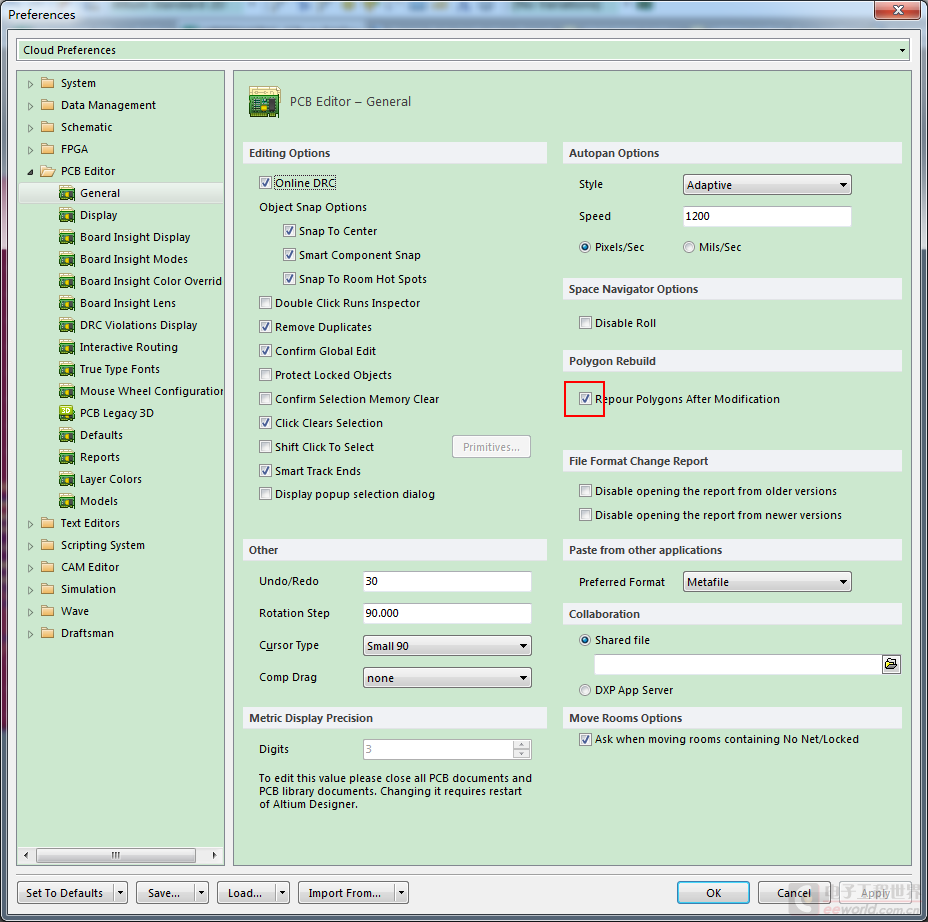Screen dimensions: 928x922
Task: Enable Protect Locked Objects
Action: pyautogui.click(x=266, y=375)
